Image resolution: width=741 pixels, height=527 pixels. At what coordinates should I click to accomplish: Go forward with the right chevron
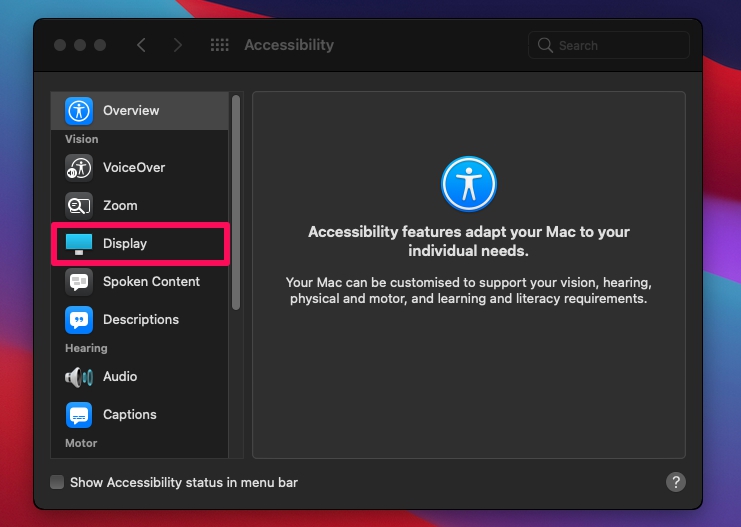(x=178, y=45)
